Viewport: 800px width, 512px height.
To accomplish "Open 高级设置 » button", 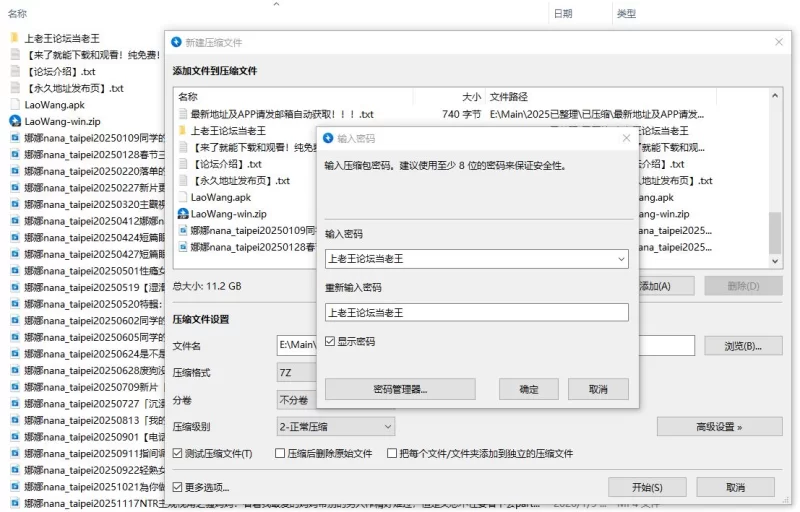I will point(719,427).
